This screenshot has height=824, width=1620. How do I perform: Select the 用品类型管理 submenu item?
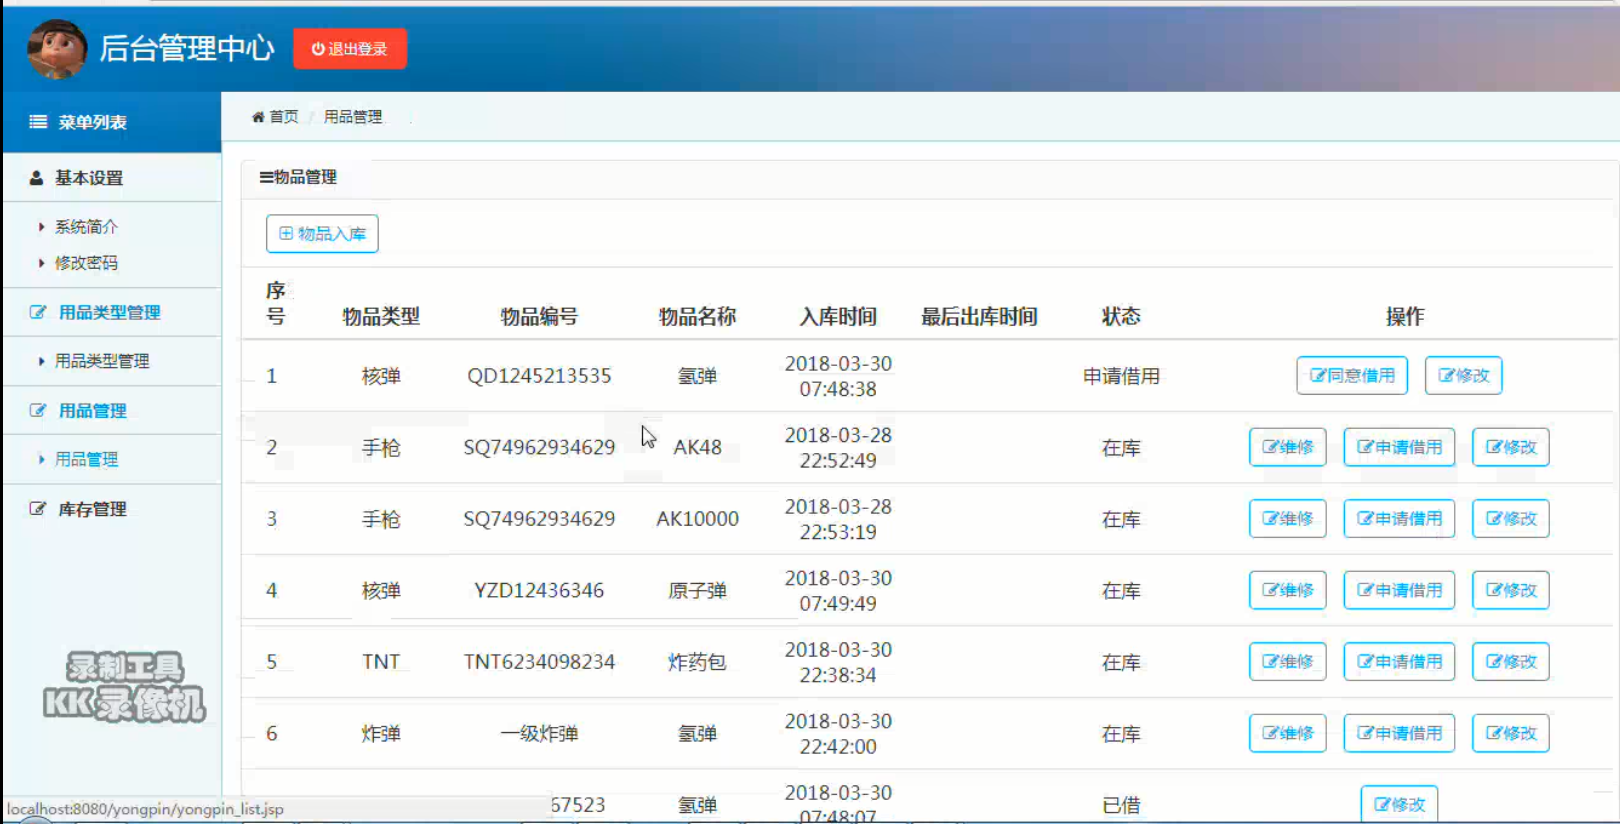[x=102, y=361]
